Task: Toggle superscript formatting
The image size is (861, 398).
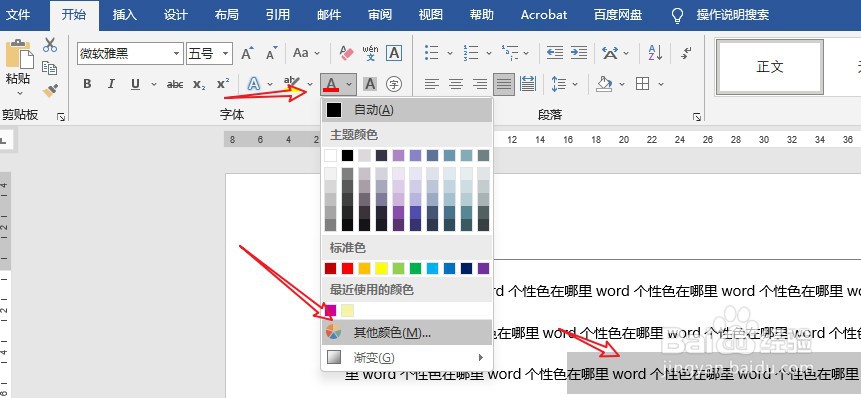Action: (x=222, y=84)
